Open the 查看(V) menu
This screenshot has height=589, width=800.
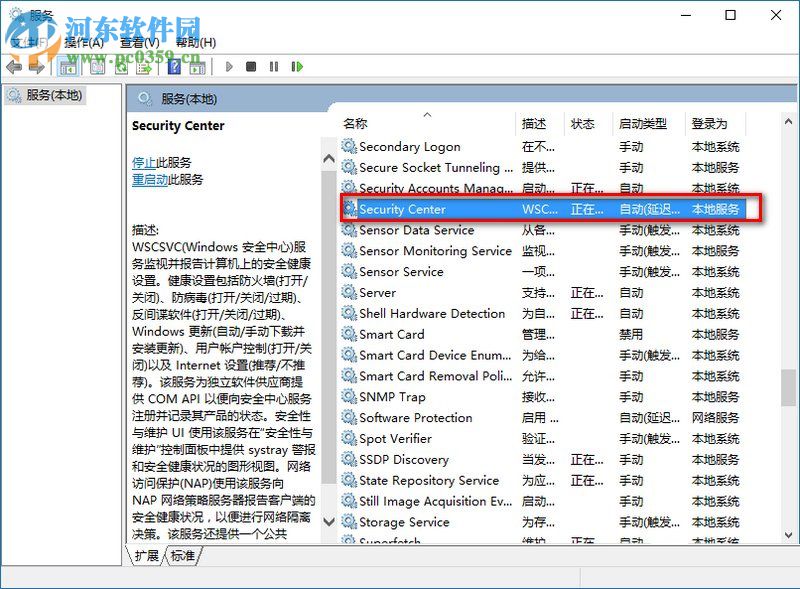pos(134,42)
